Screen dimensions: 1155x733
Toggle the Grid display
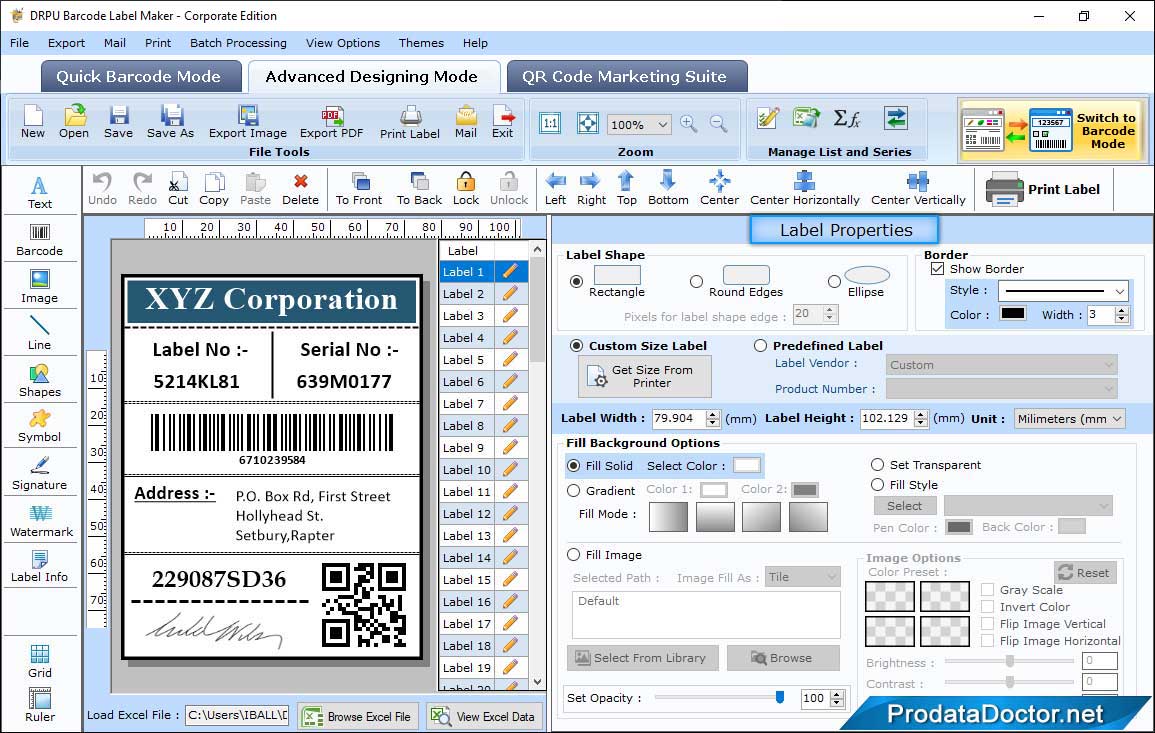pyautogui.click(x=40, y=662)
